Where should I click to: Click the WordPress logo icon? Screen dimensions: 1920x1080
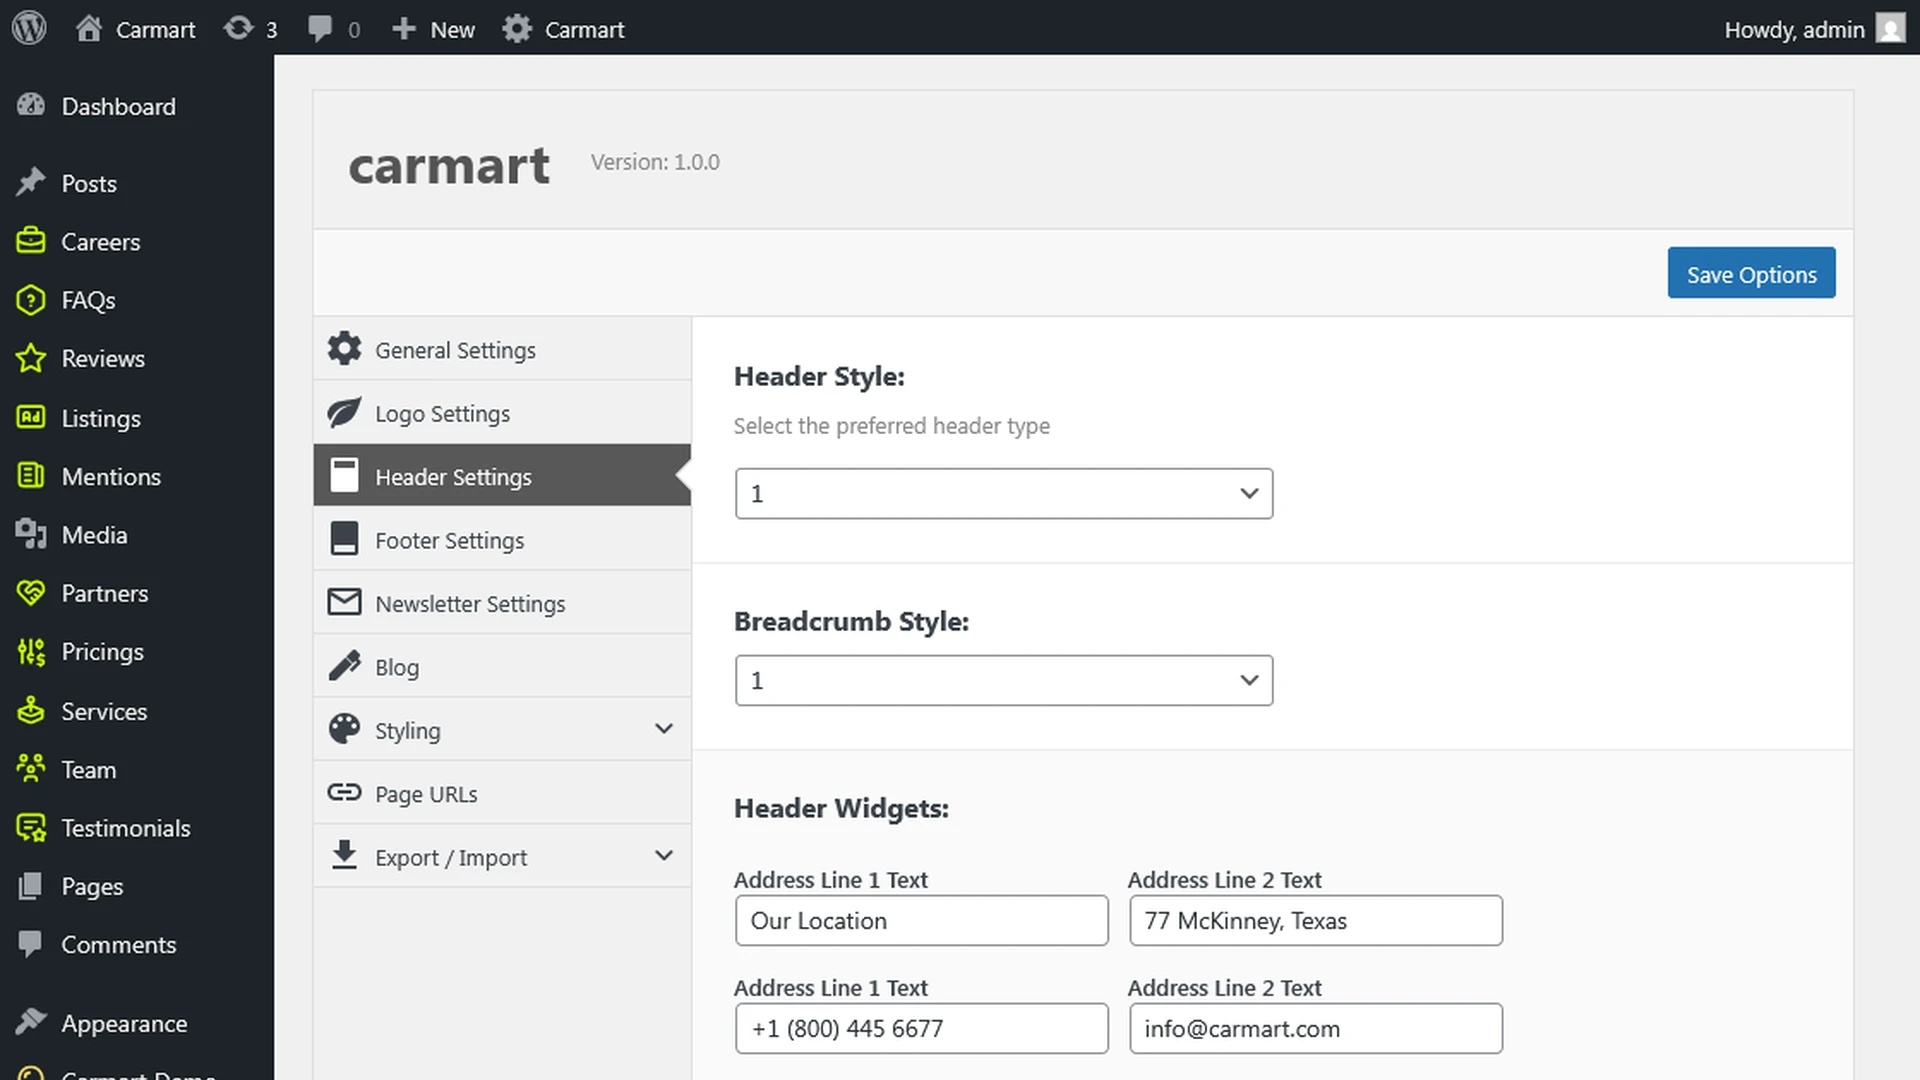[x=29, y=28]
